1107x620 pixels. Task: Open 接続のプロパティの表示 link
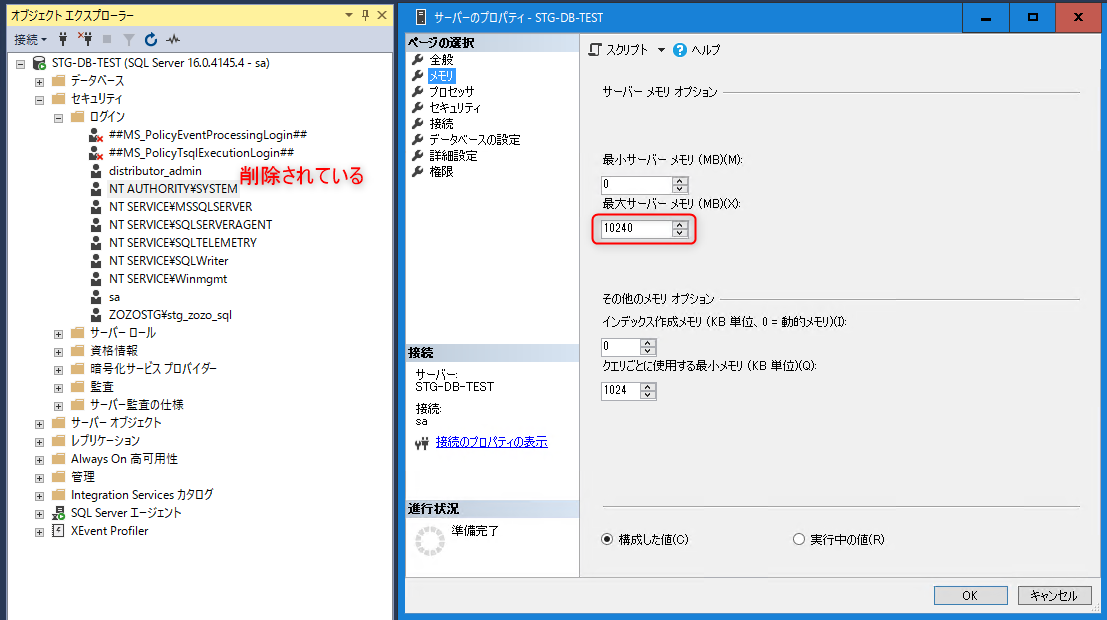pyautogui.click(x=491, y=442)
